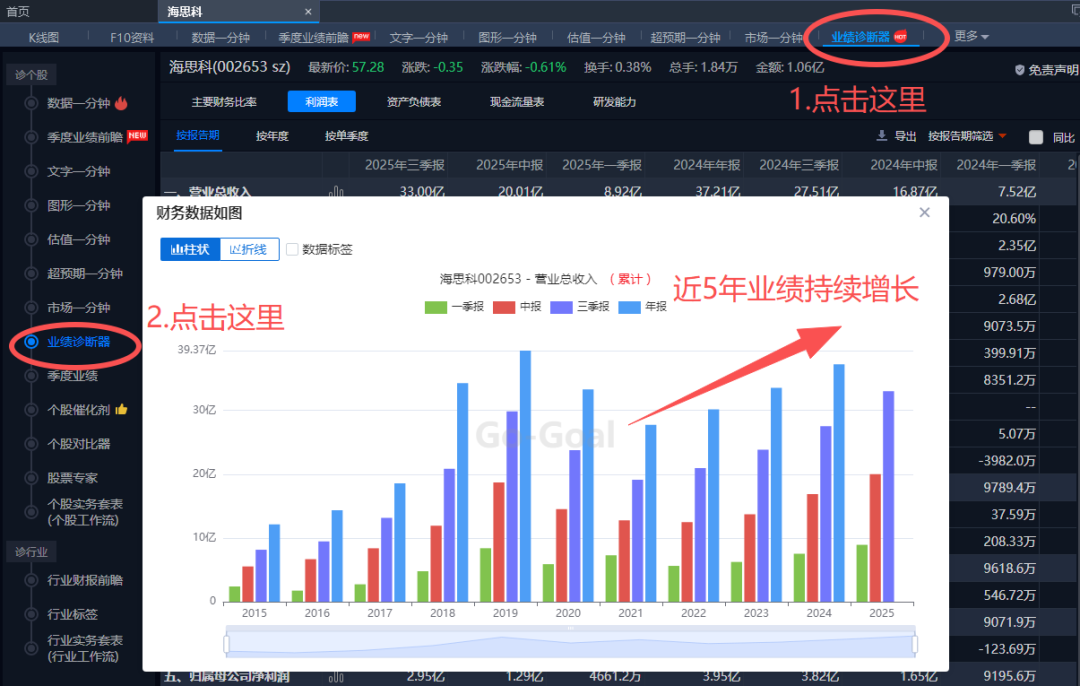This screenshot has height=686, width=1080.
Task: Click the 2025年三季报 column header
Action: [x=405, y=165]
